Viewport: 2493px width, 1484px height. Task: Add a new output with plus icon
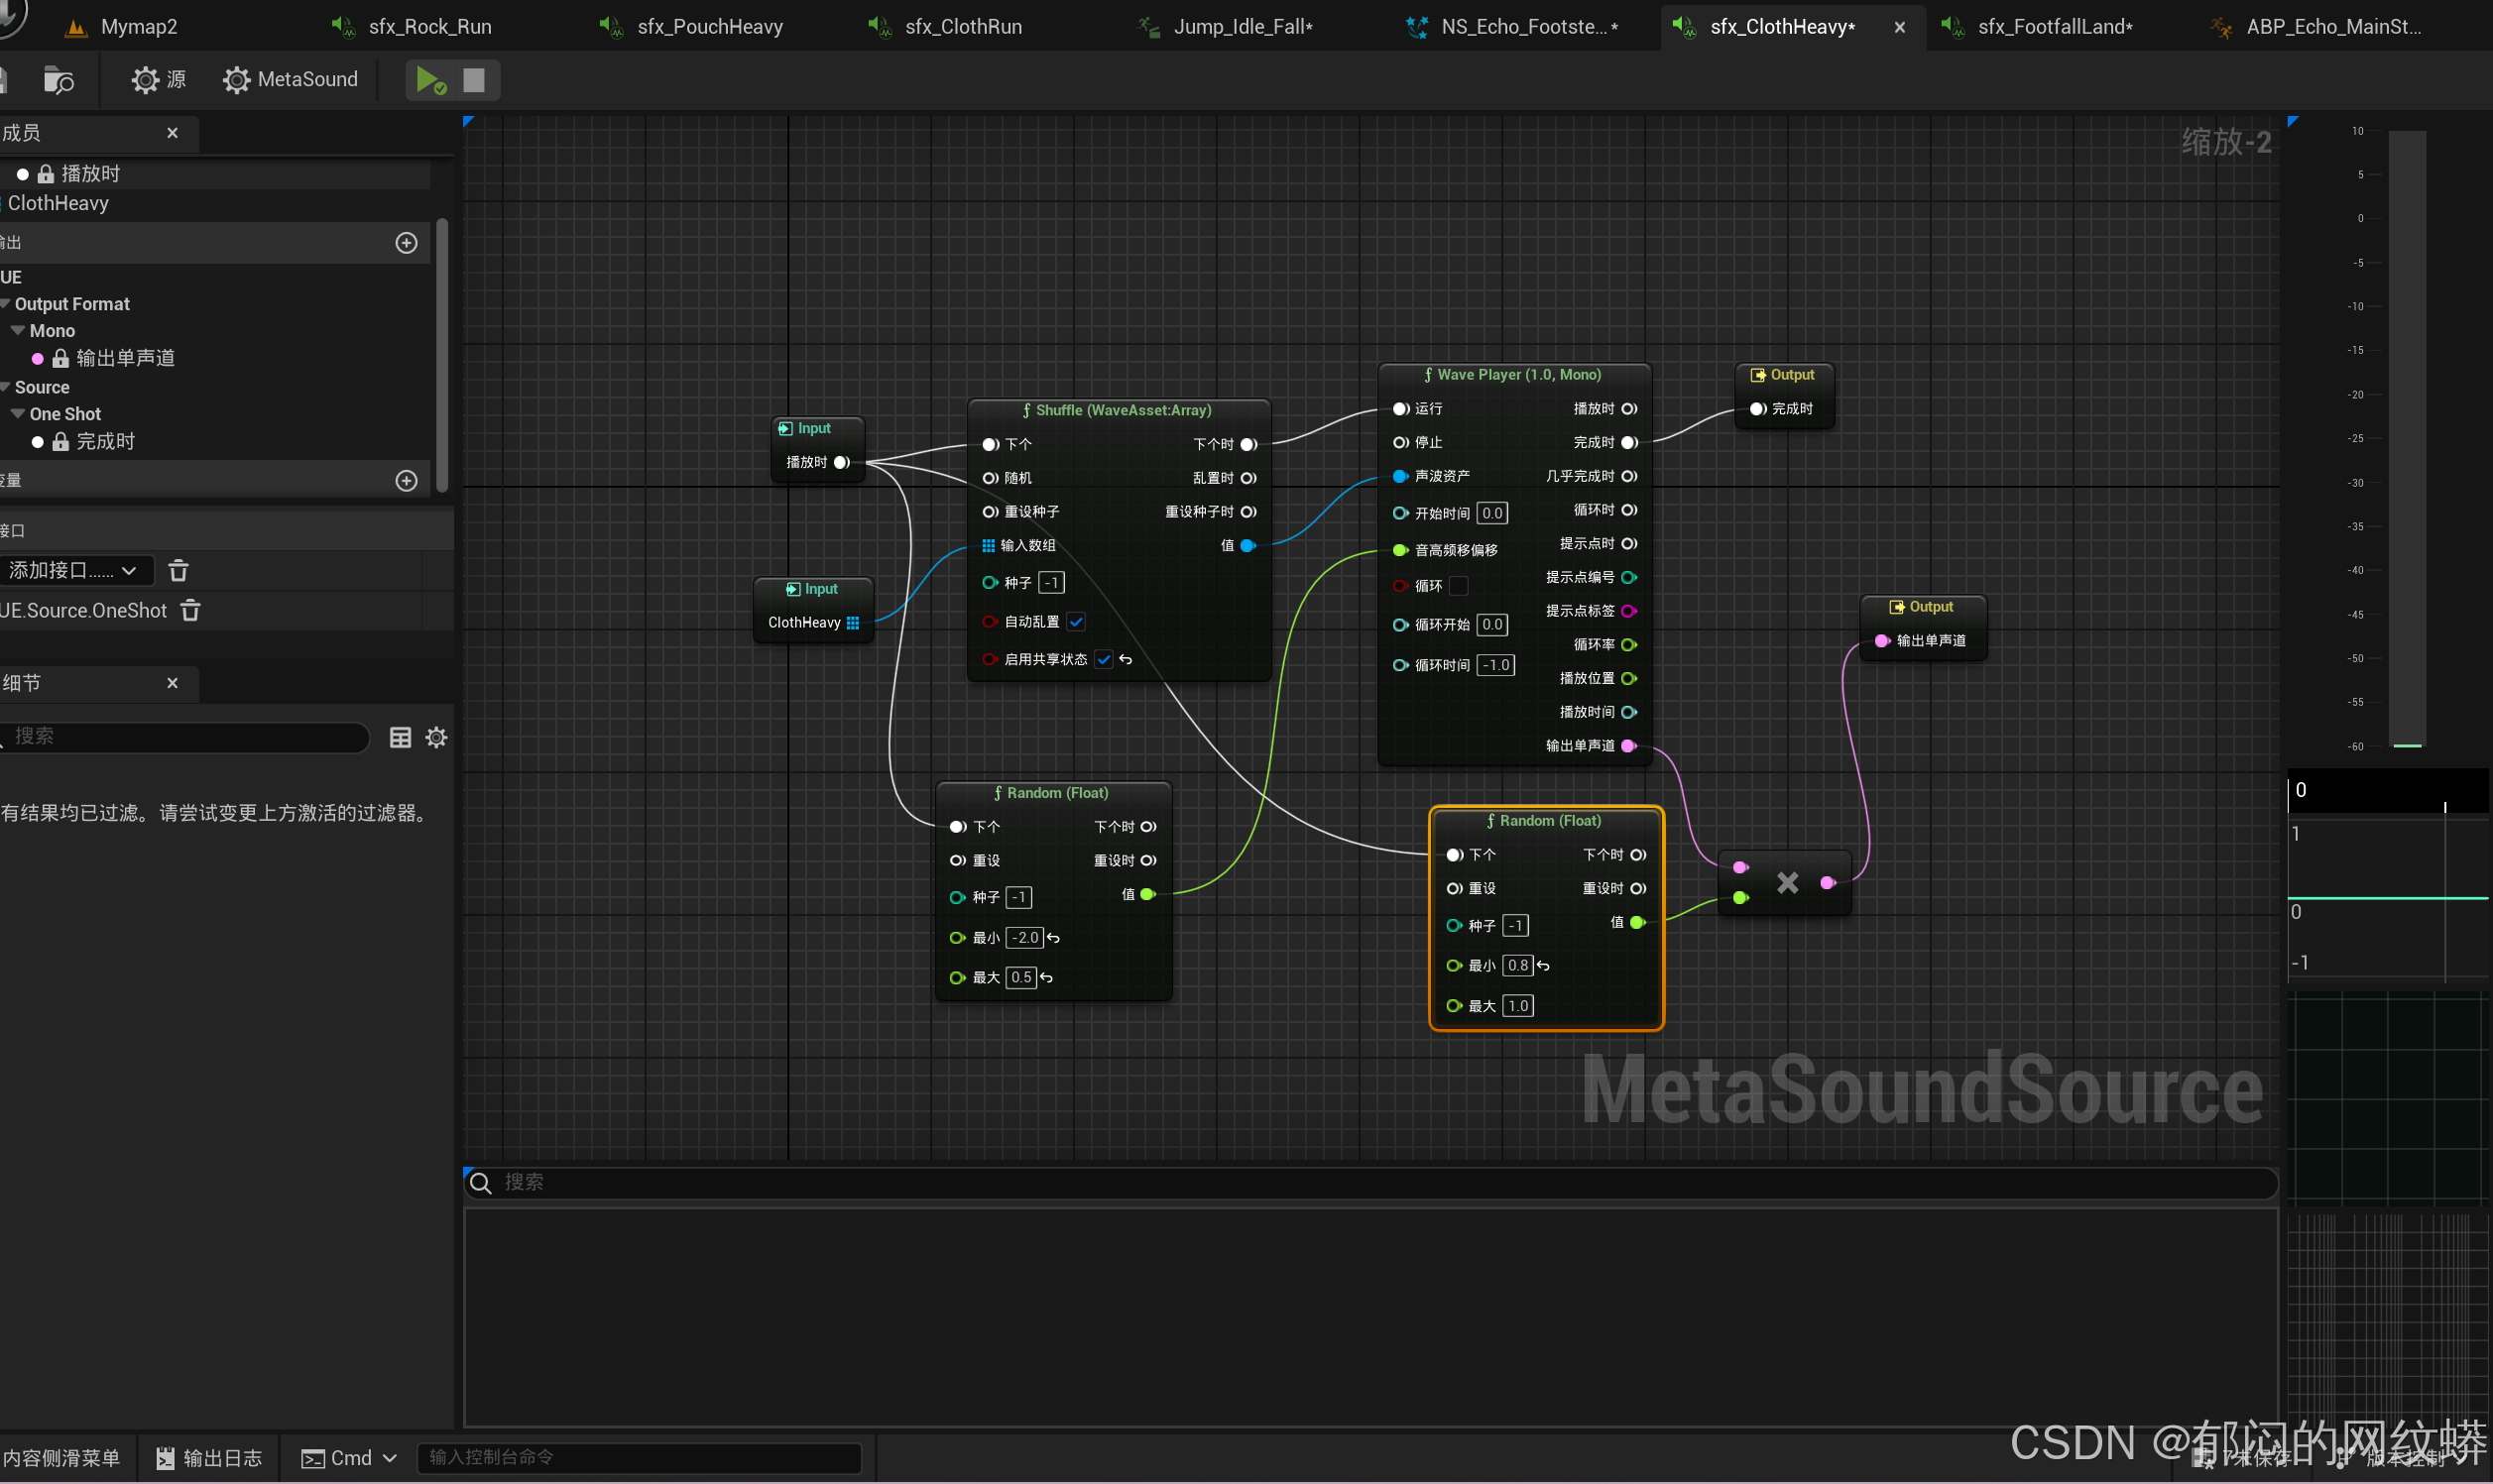[x=406, y=243]
